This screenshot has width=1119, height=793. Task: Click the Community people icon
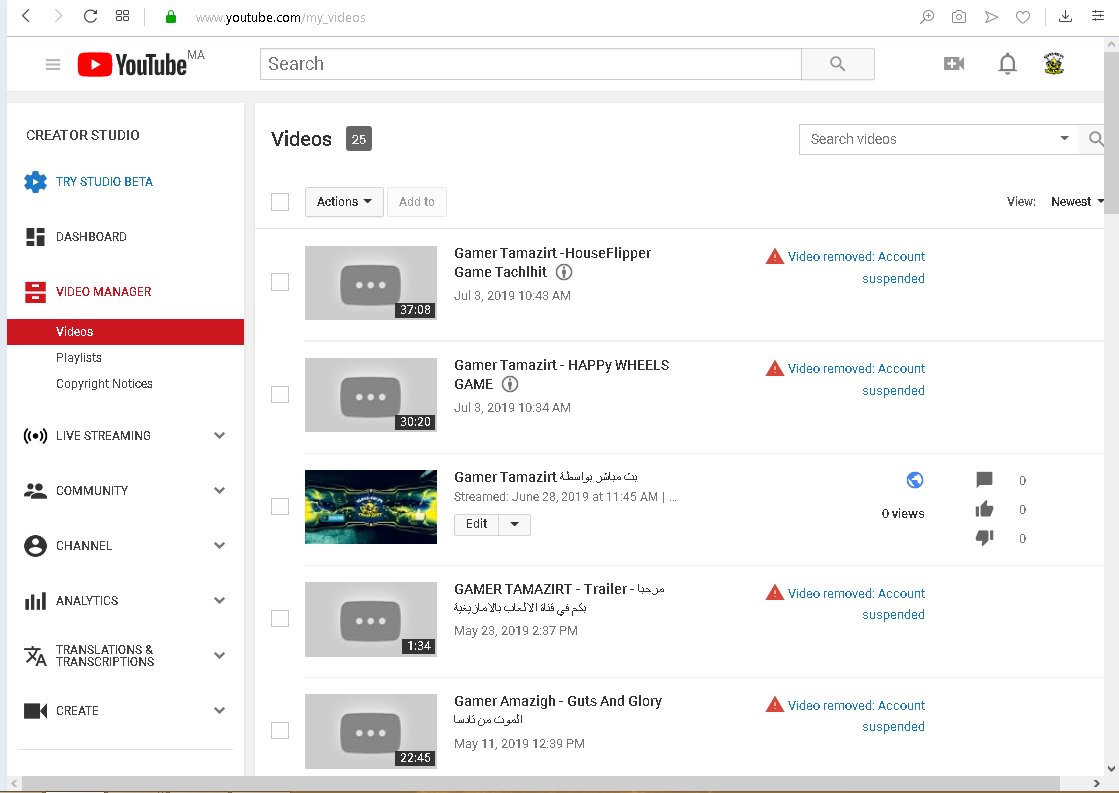[35, 490]
